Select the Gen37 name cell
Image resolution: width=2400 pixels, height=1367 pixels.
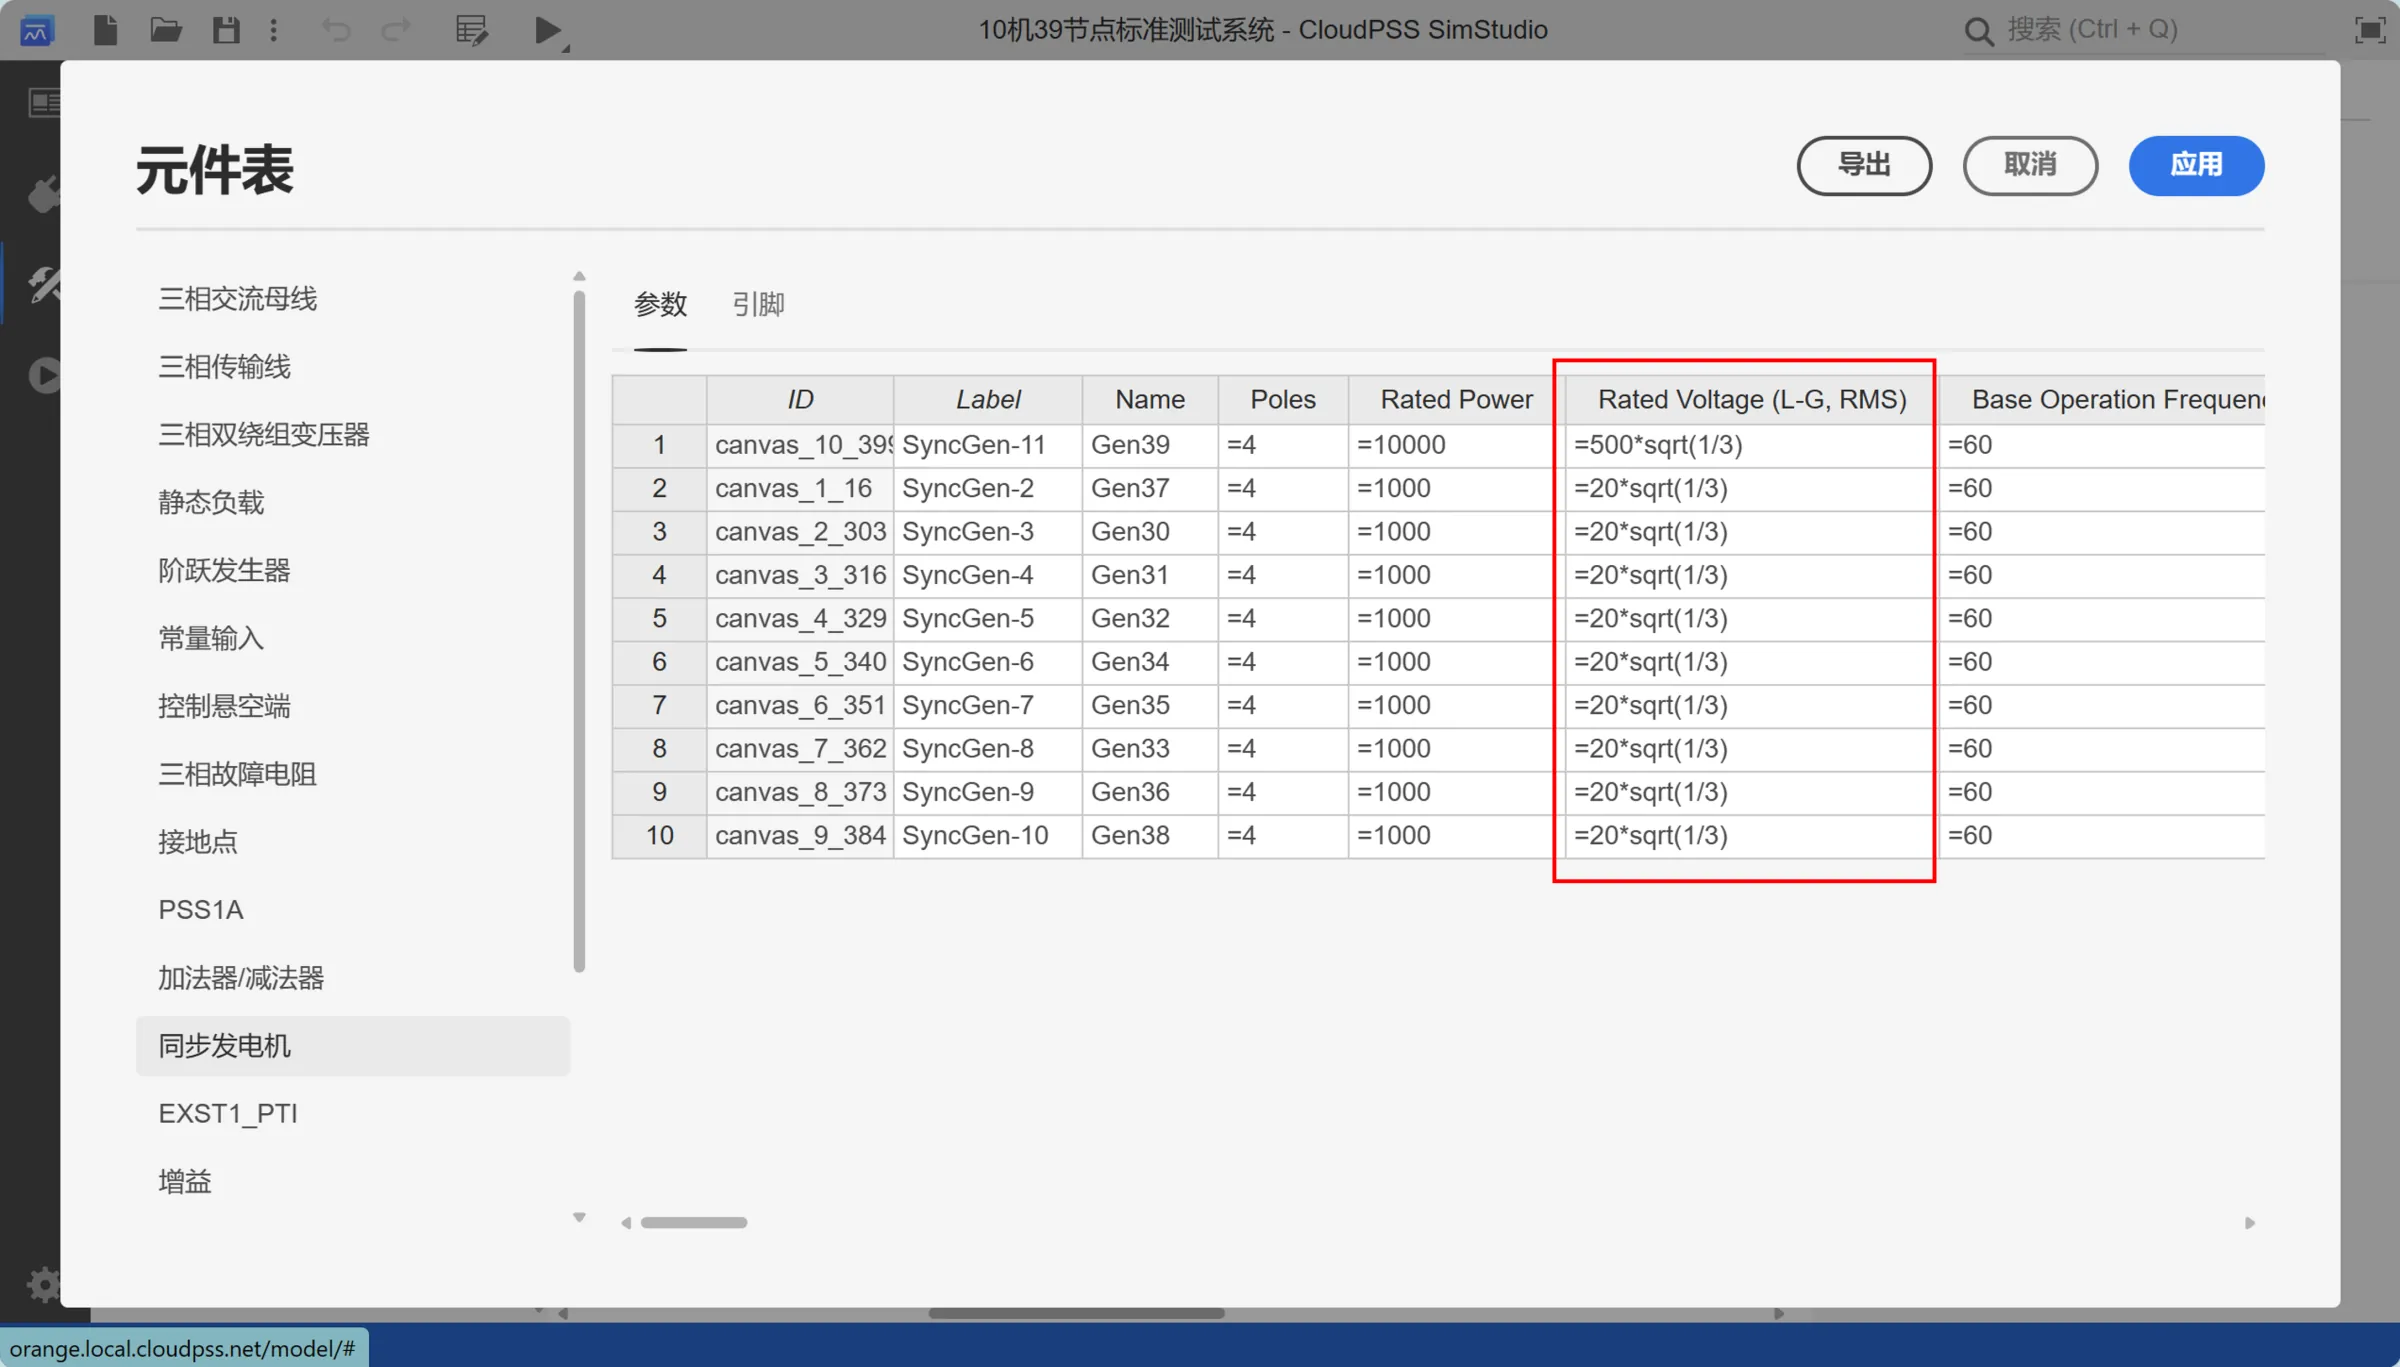pos(1150,488)
